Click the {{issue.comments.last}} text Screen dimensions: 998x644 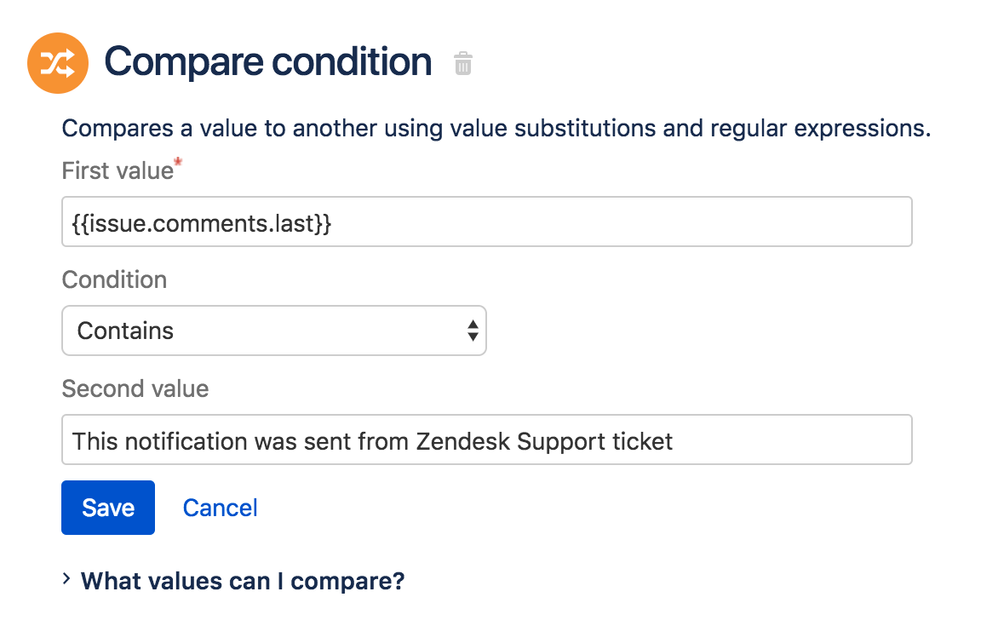pos(202,222)
